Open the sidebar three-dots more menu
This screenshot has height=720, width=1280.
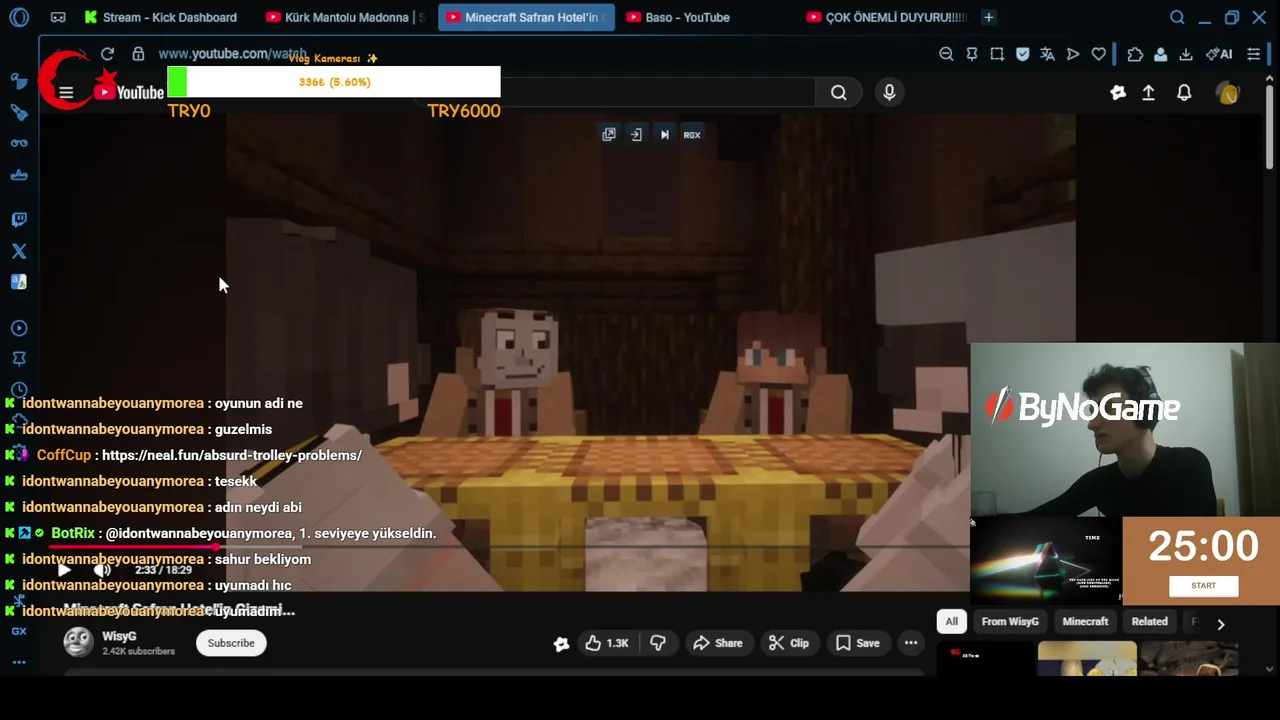tap(18, 662)
